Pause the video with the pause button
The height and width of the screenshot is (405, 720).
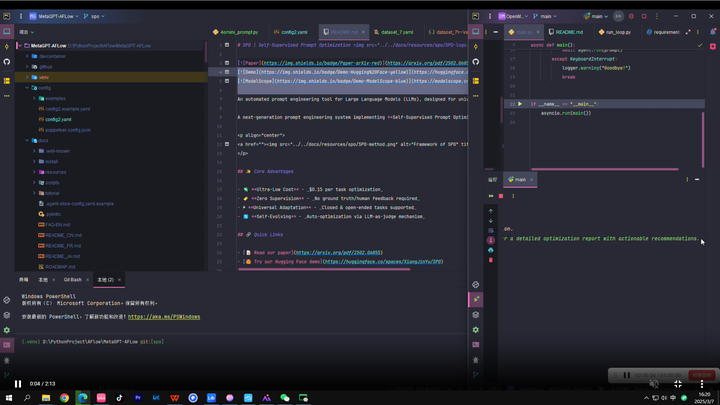[17, 383]
